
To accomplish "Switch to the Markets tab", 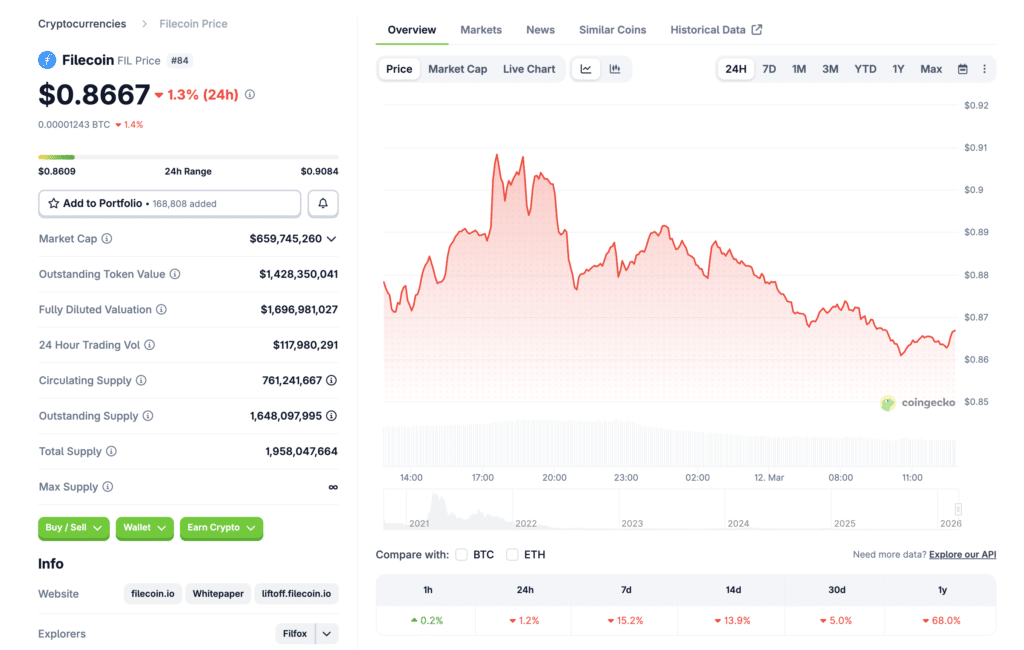I will (x=481, y=29).
